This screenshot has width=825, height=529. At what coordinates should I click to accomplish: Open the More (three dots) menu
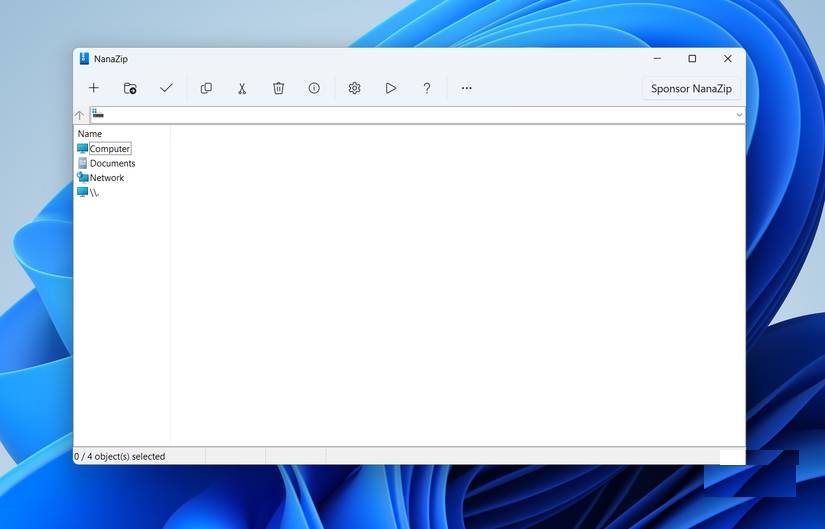[466, 88]
